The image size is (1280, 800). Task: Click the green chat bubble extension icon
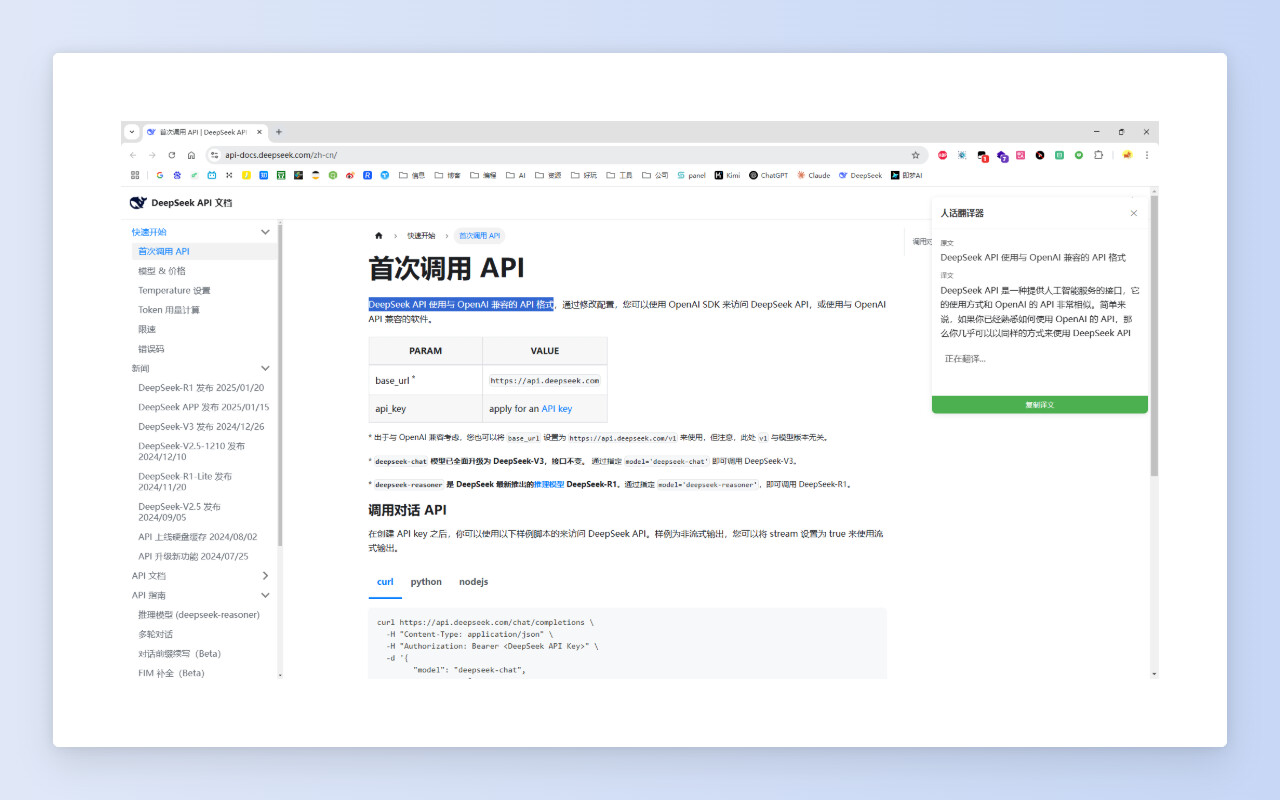coord(1079,155)
